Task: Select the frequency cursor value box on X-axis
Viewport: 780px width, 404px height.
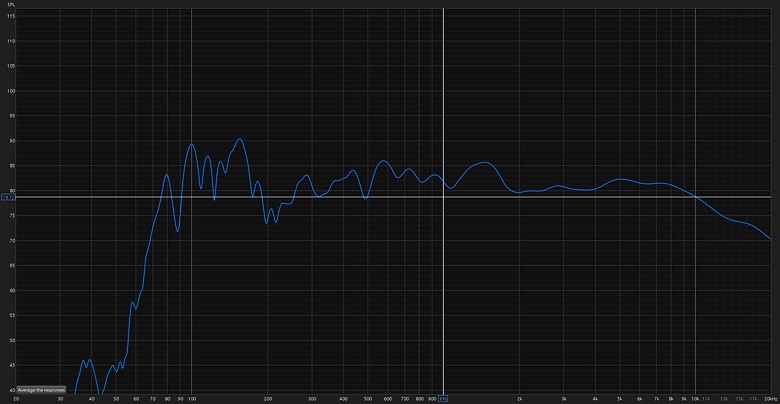Action: (x=443, y=399)
